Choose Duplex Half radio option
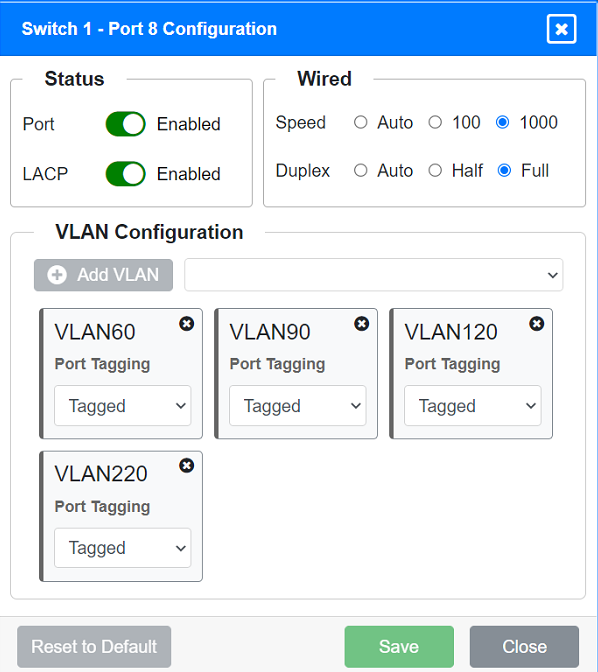The image size is (598, 672). point(435,170)
